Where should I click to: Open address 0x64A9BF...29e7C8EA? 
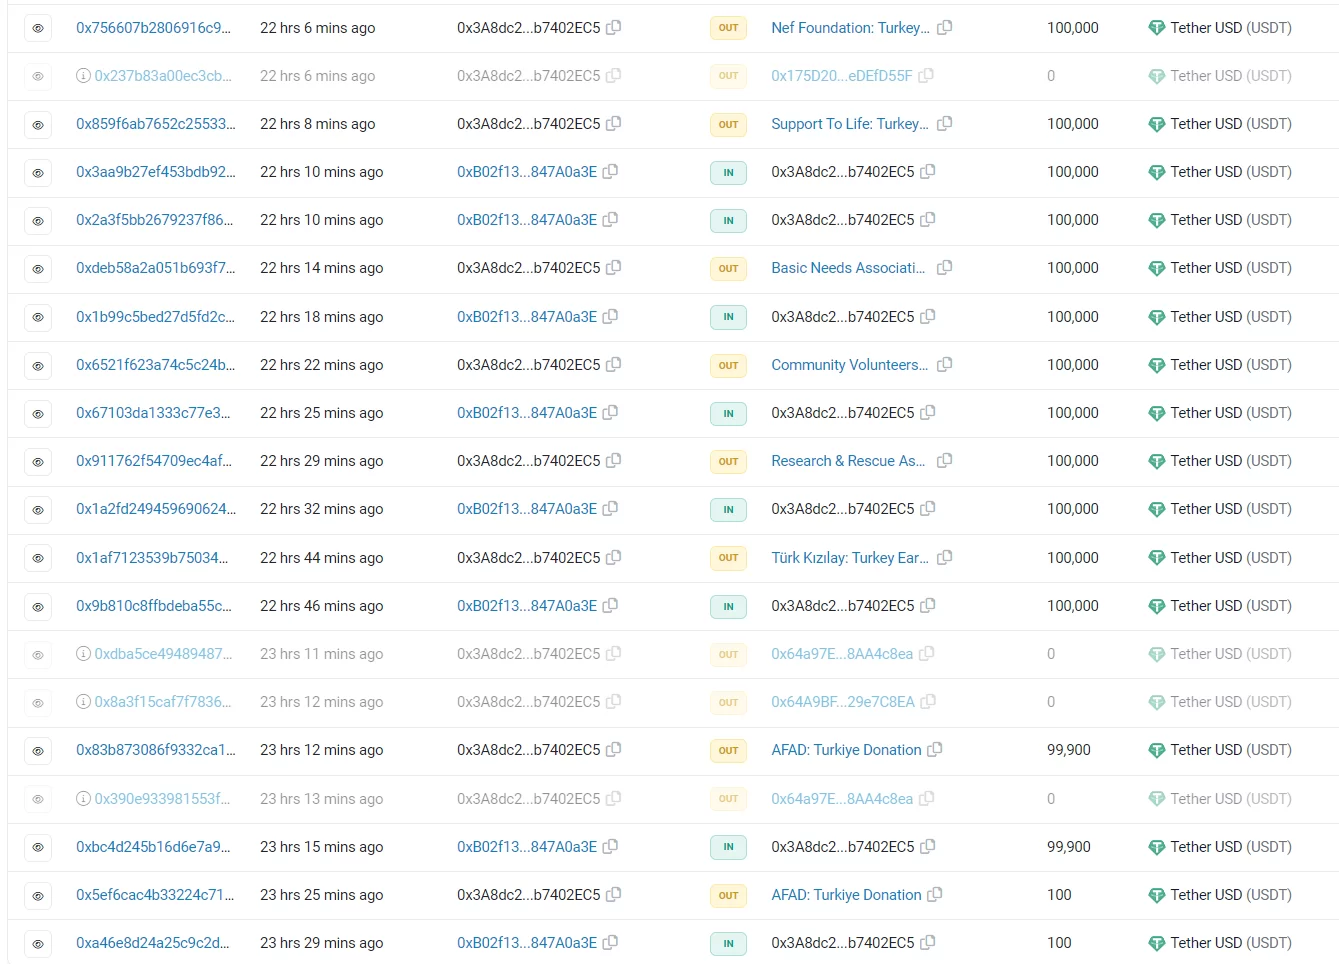pos(842,702)
